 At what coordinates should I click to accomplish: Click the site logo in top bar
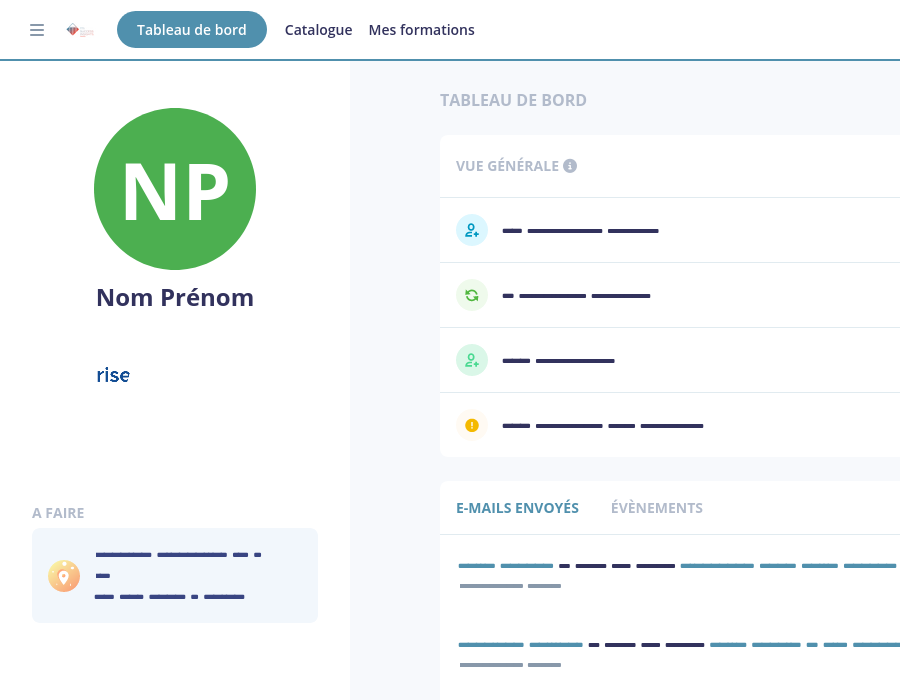coord(80,30)
